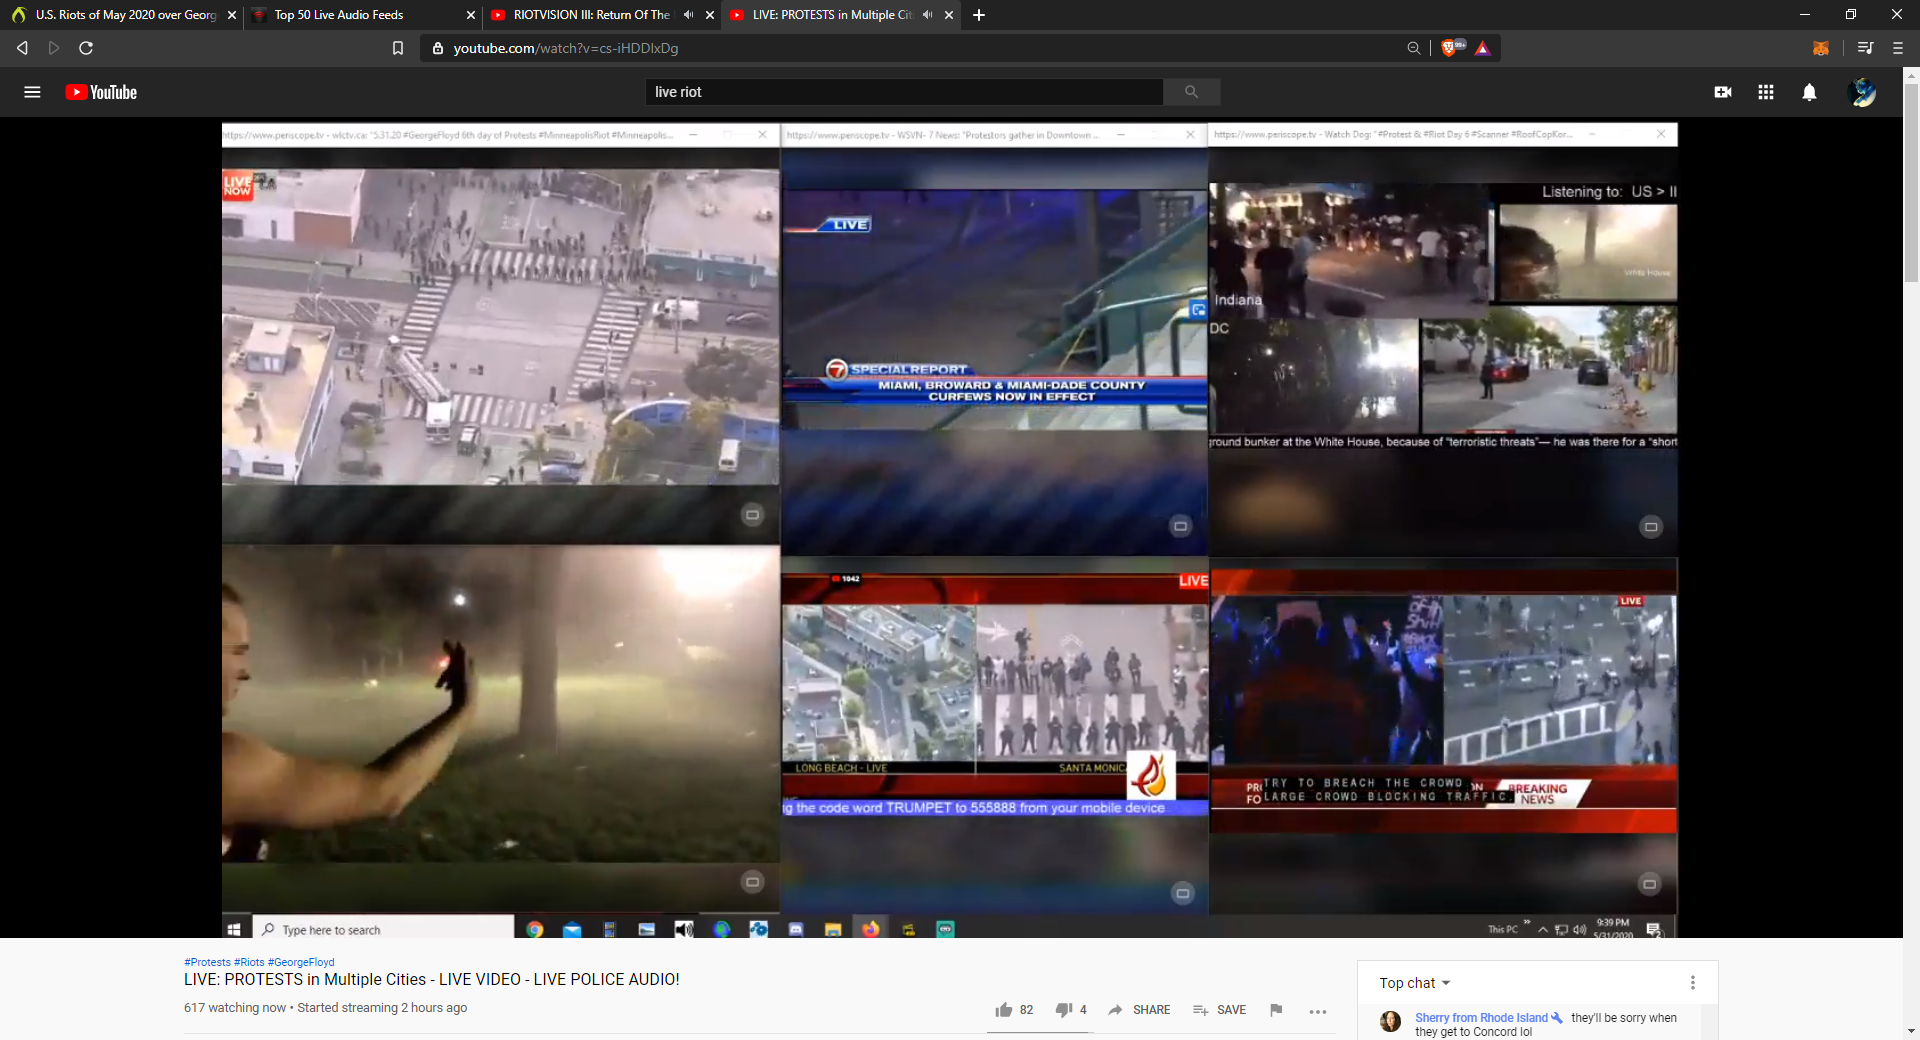Report the video using flag icon
1920x1040 pixels.
point(1276,1010)
